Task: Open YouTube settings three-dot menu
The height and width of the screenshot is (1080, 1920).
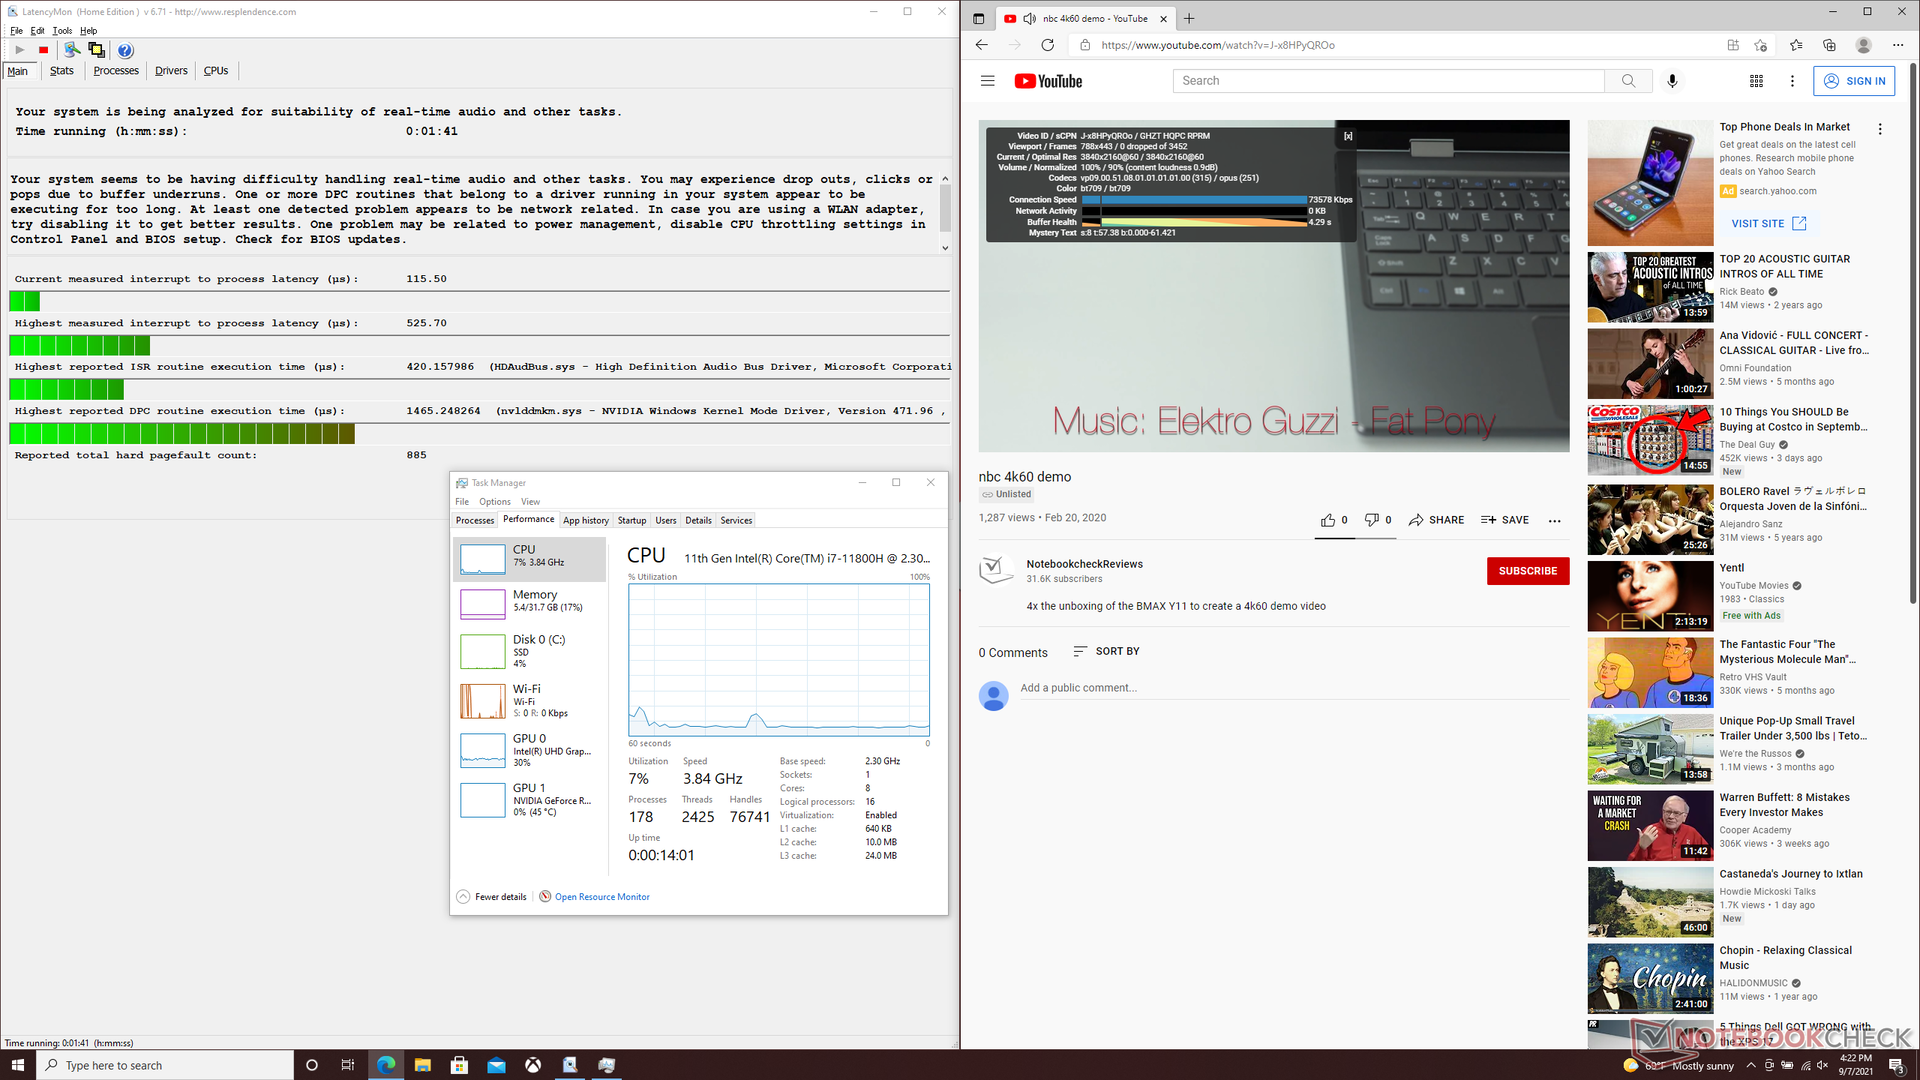Action: (x=1792, y=81)
